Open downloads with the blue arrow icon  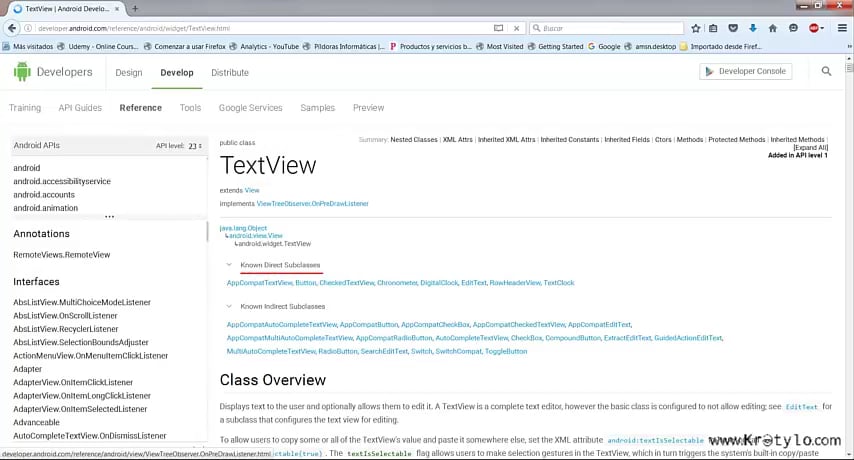coord(753,28)
